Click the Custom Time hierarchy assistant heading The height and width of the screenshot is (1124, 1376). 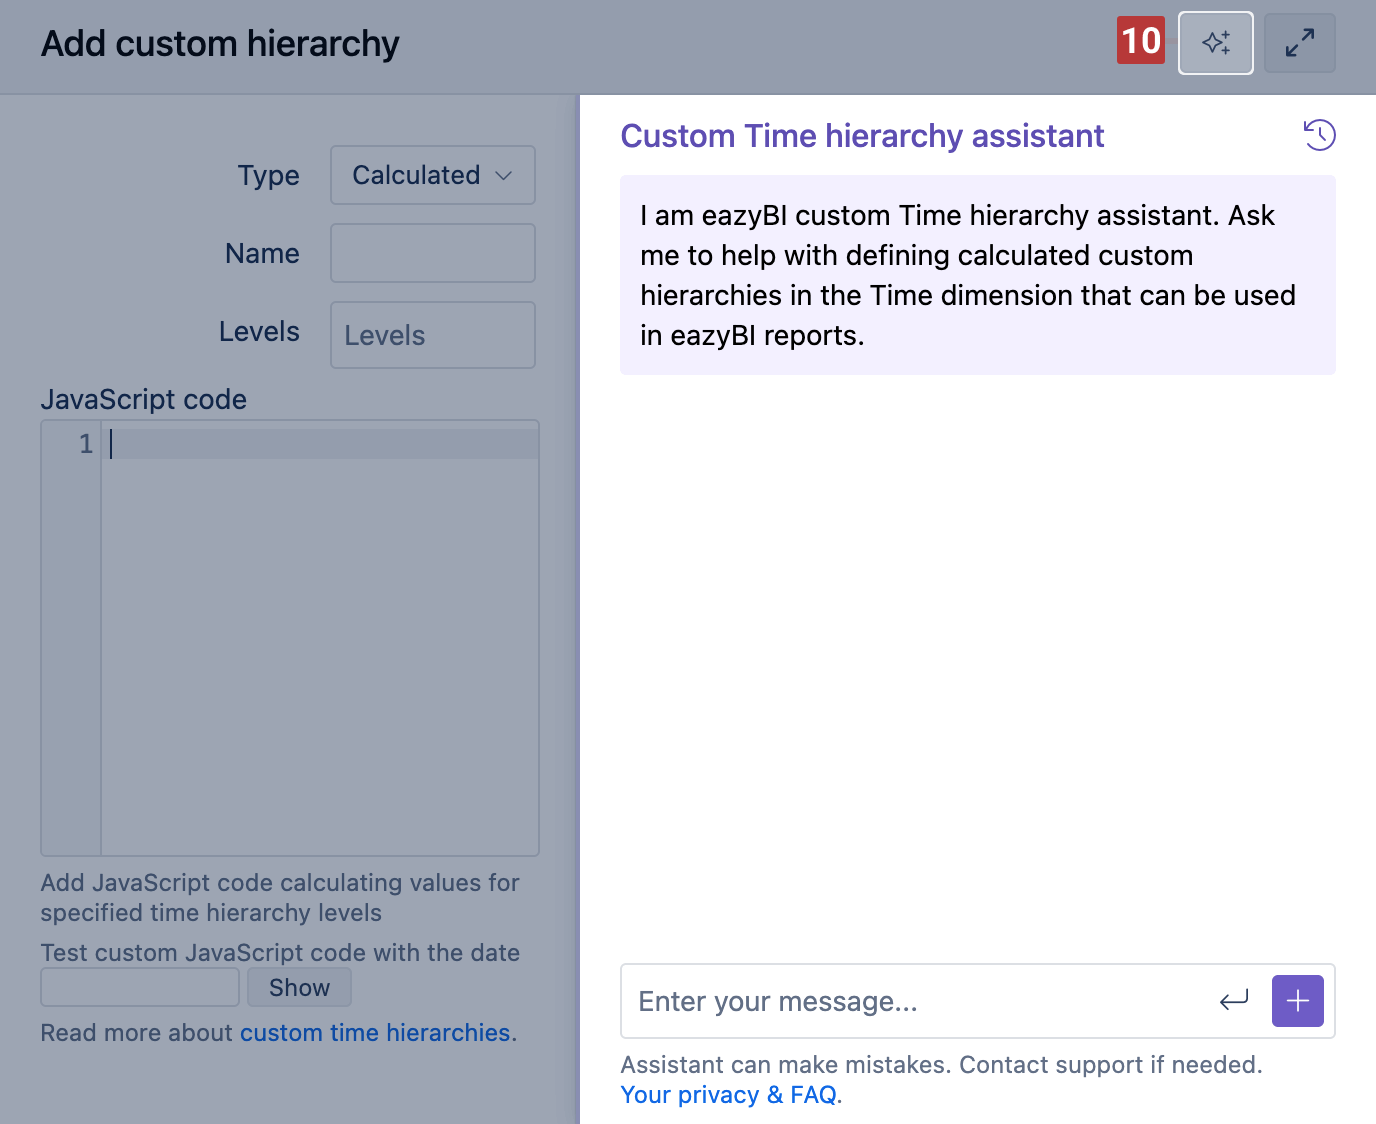tap(862, 136)
